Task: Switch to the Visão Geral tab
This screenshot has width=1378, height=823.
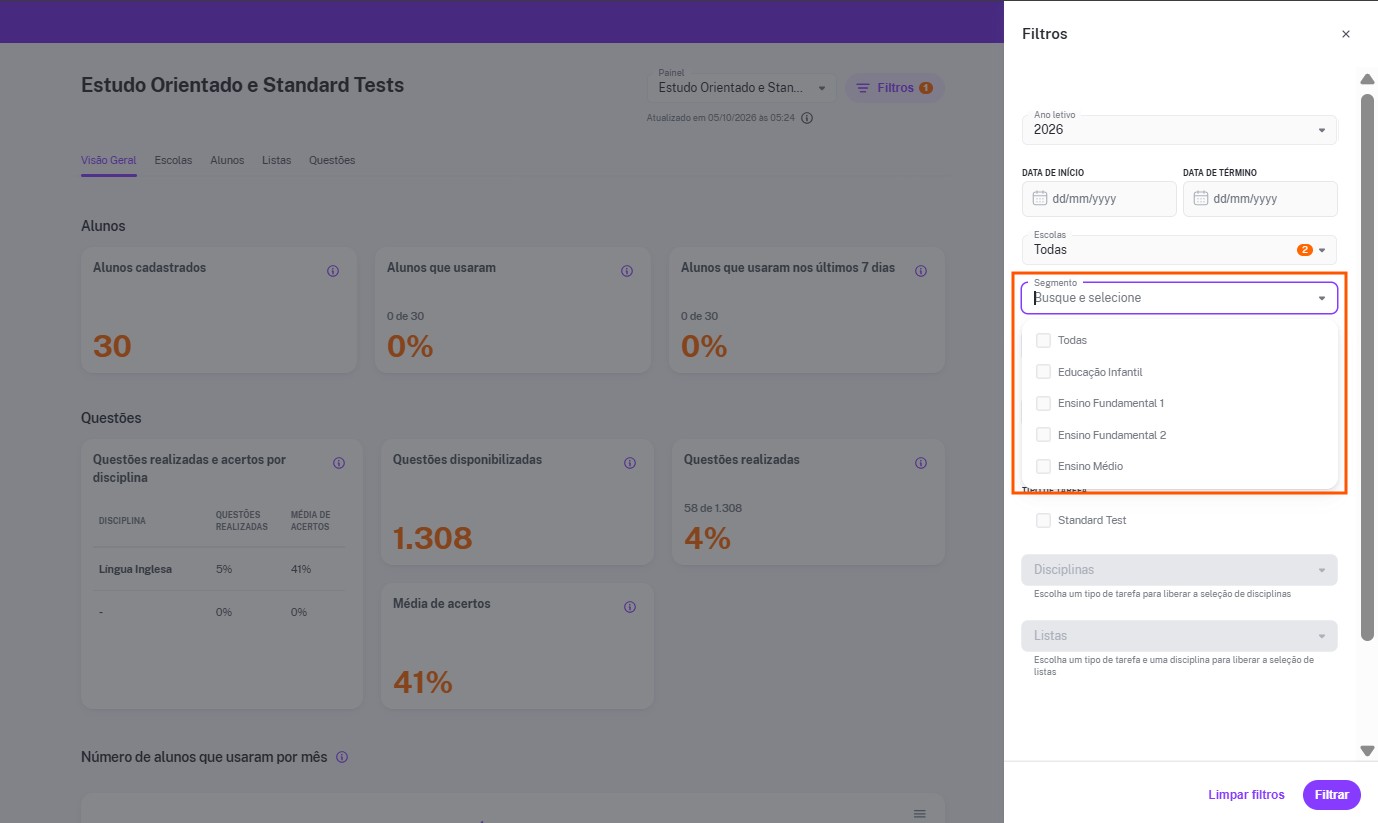Action: pos(109,160)
